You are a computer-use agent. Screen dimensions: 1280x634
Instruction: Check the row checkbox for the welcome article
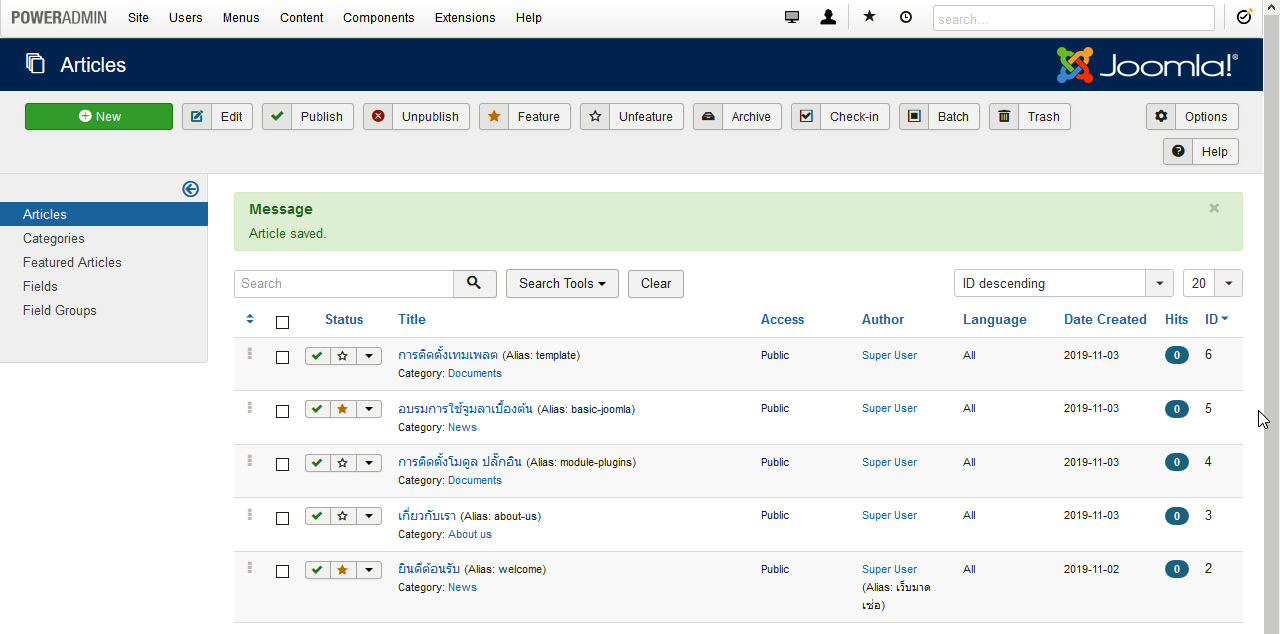tap(282, 570)
